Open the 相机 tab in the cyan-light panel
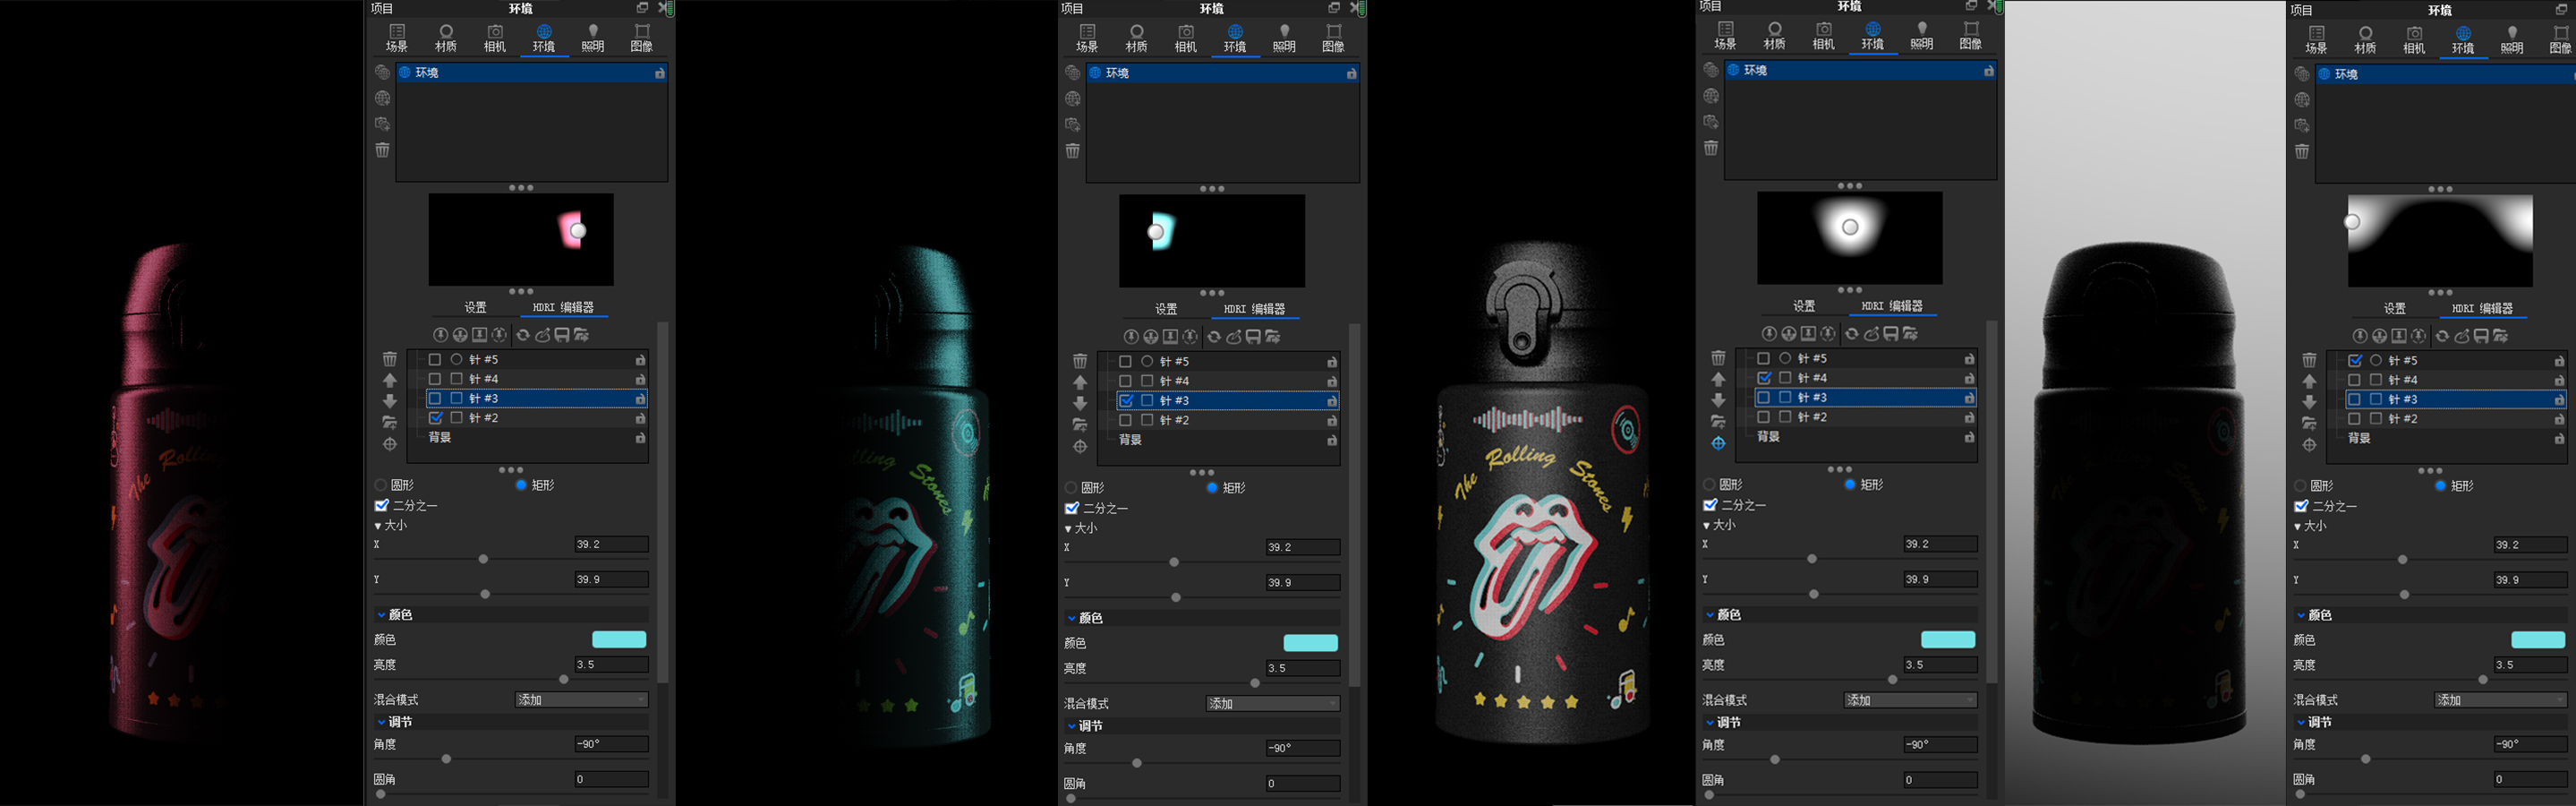This screenshot has height=806, width=2576. 1186,38
